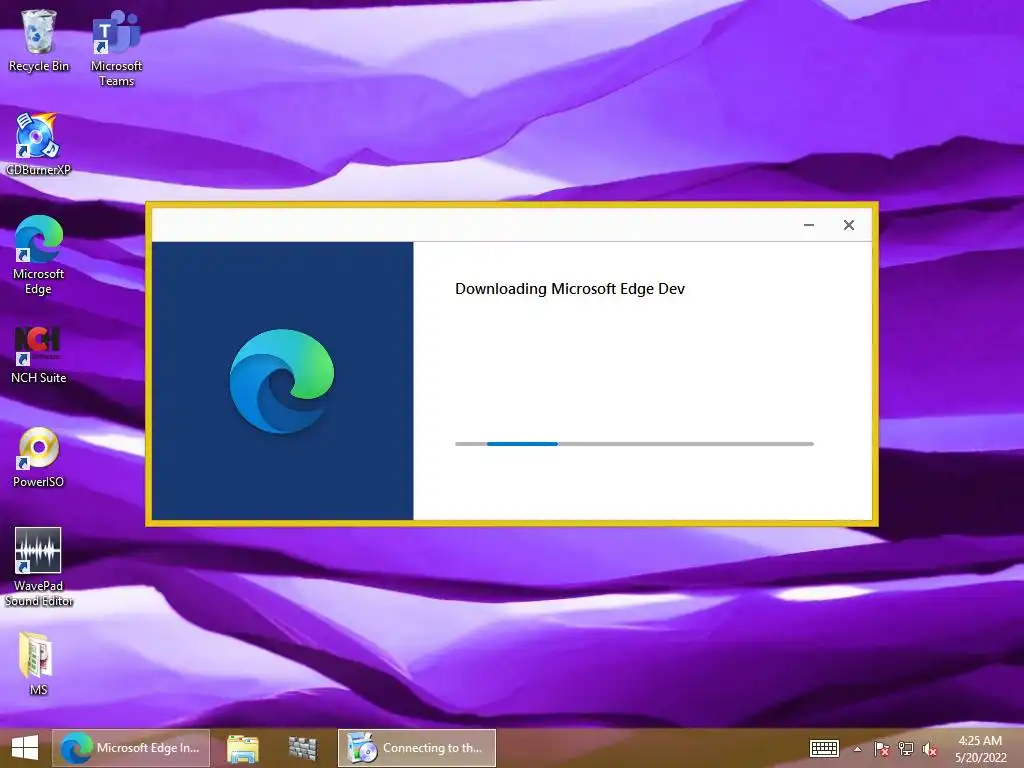
Task: Click the 'Downloading Microsoft Edge Dev' text
Action: pyautogui.click(x=569, y=289)
